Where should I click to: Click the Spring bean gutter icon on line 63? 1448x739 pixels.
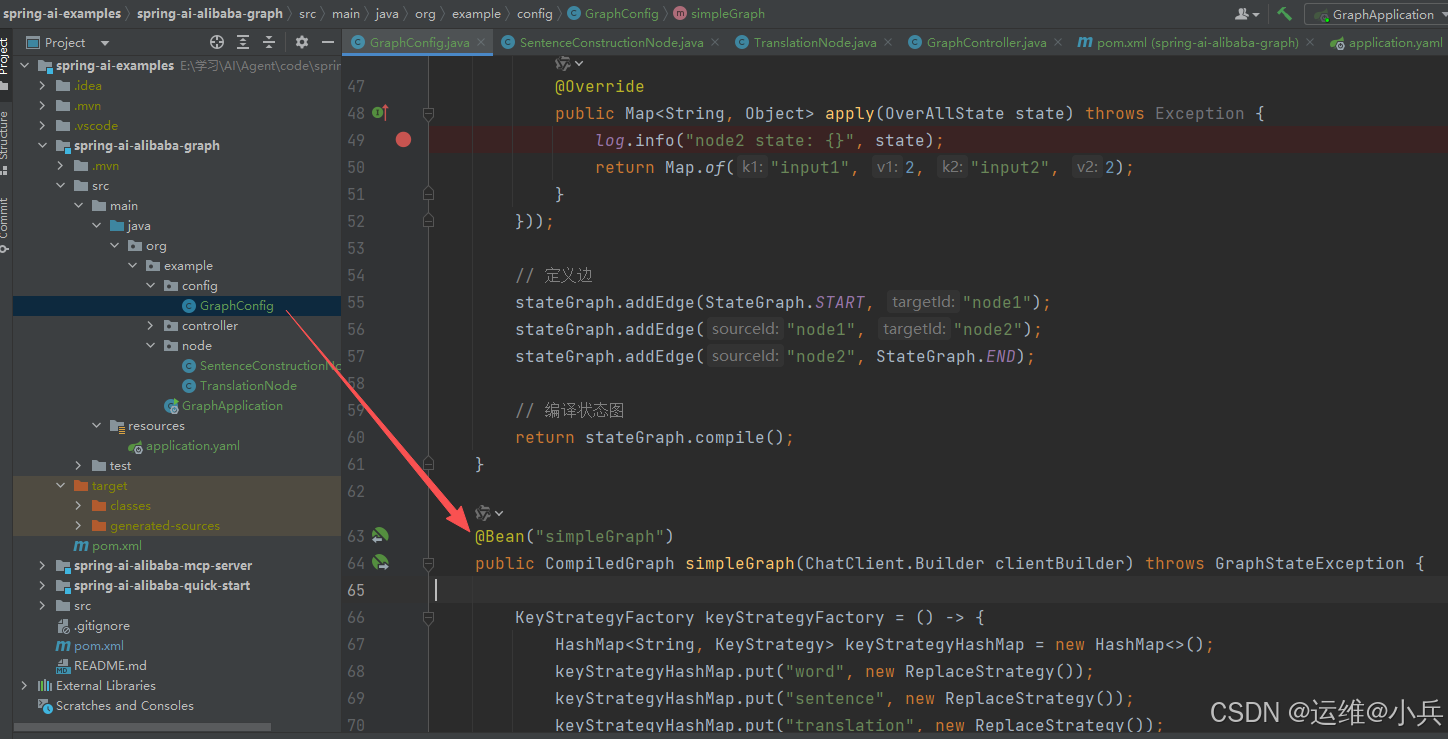pos(380,536)
